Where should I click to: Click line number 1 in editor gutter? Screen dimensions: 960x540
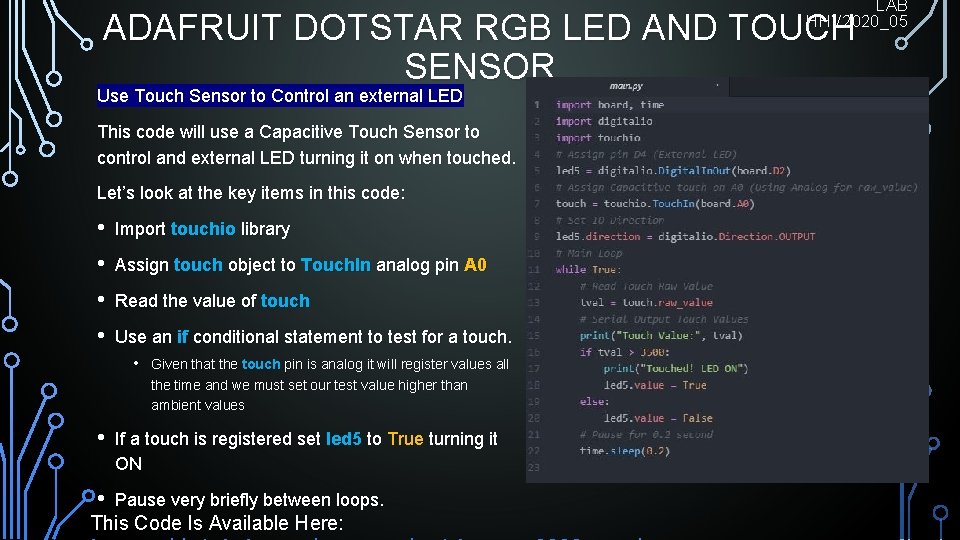(537, 105)
